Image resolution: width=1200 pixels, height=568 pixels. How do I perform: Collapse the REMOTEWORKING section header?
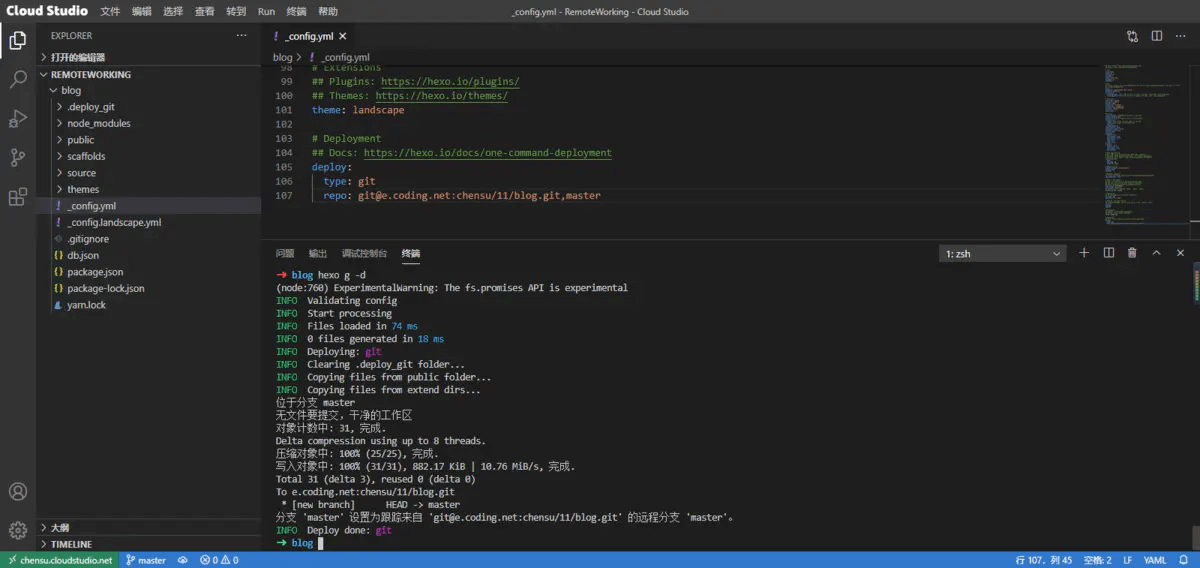click(149, 74)
